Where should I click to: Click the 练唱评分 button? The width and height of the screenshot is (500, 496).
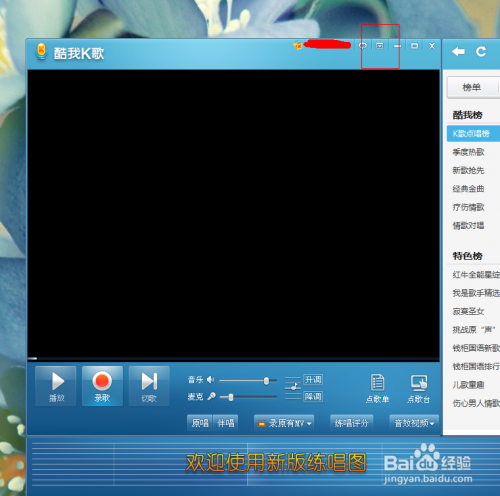(351, 423)
